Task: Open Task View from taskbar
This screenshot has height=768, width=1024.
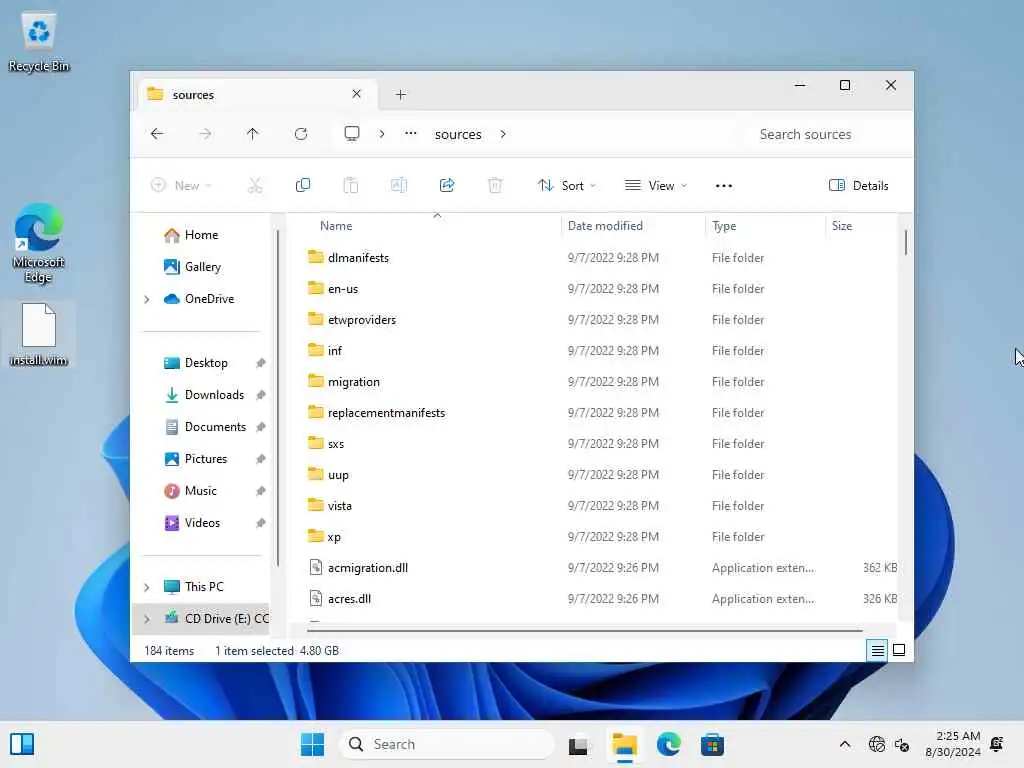Action: click(x=578, y=744)
